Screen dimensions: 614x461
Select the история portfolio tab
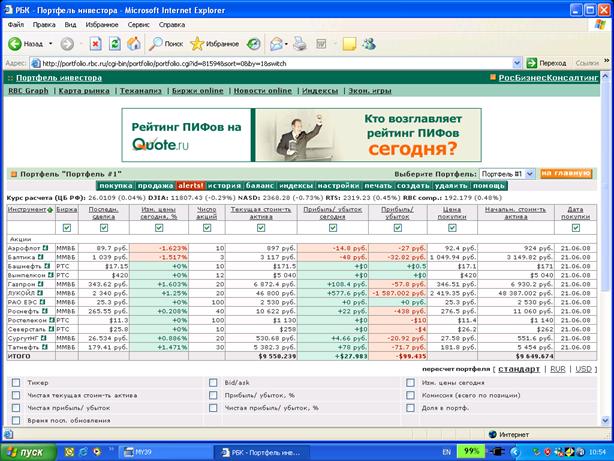224,186
